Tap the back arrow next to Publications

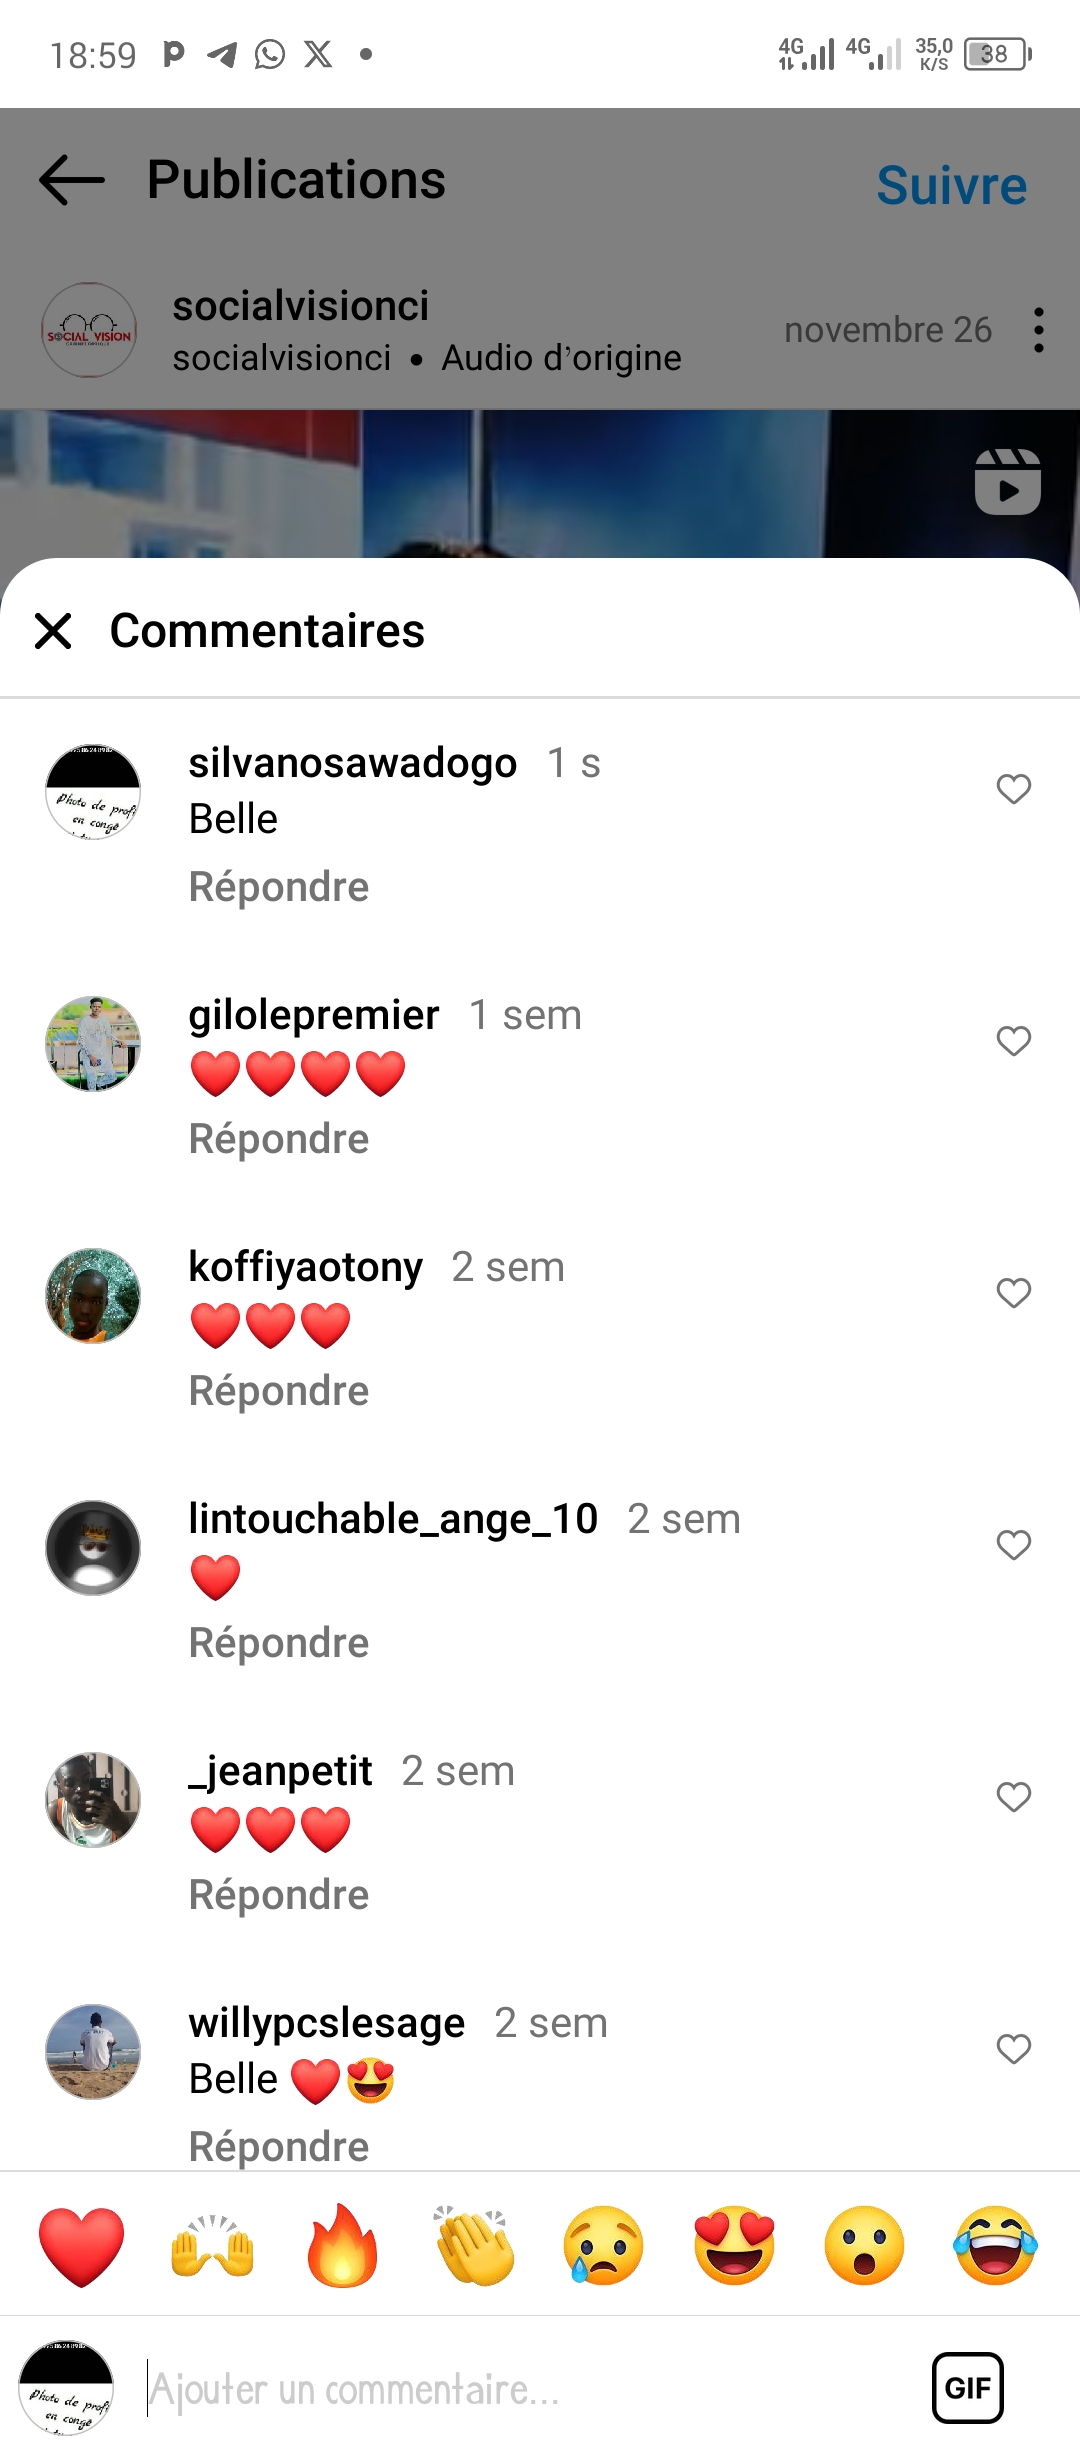(x=72, y=180)
